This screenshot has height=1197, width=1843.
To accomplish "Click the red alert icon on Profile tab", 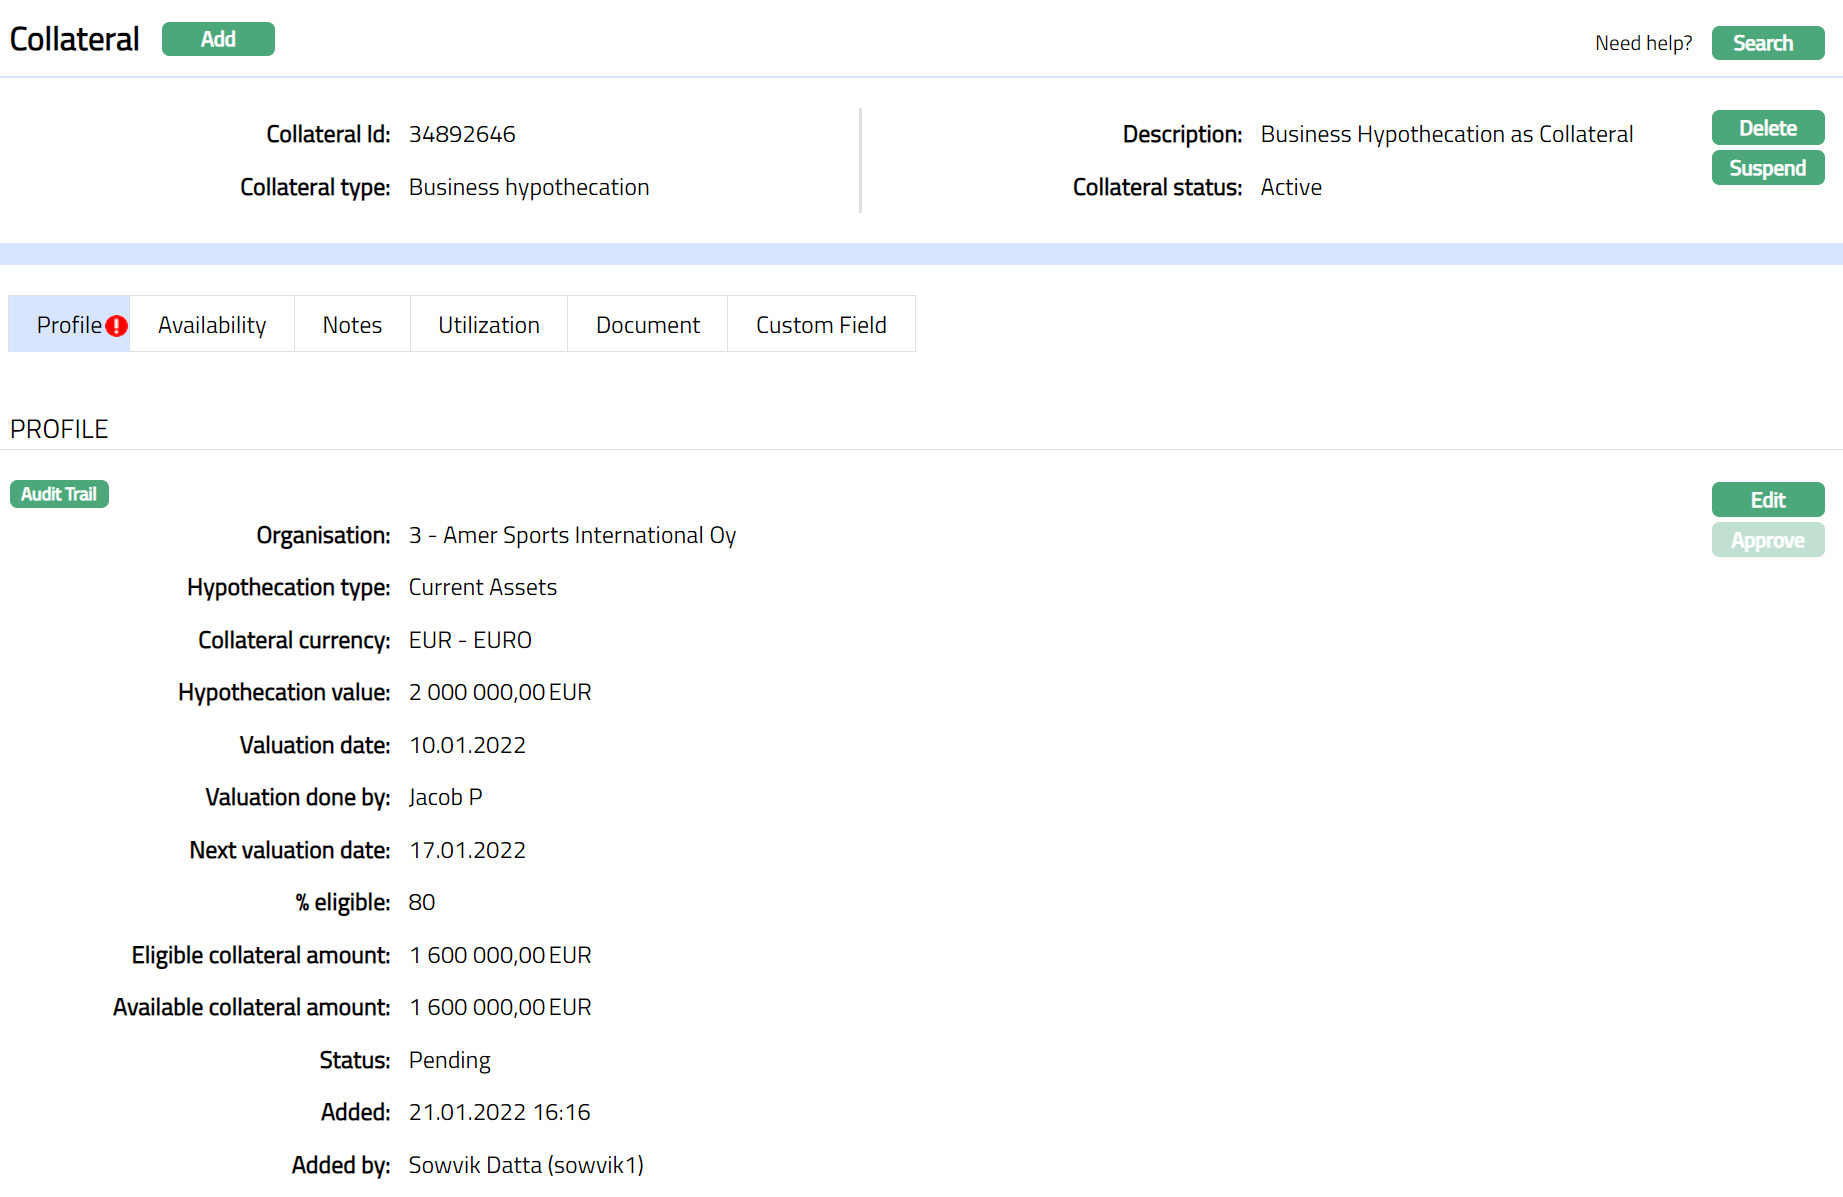I will click(117, 326).
